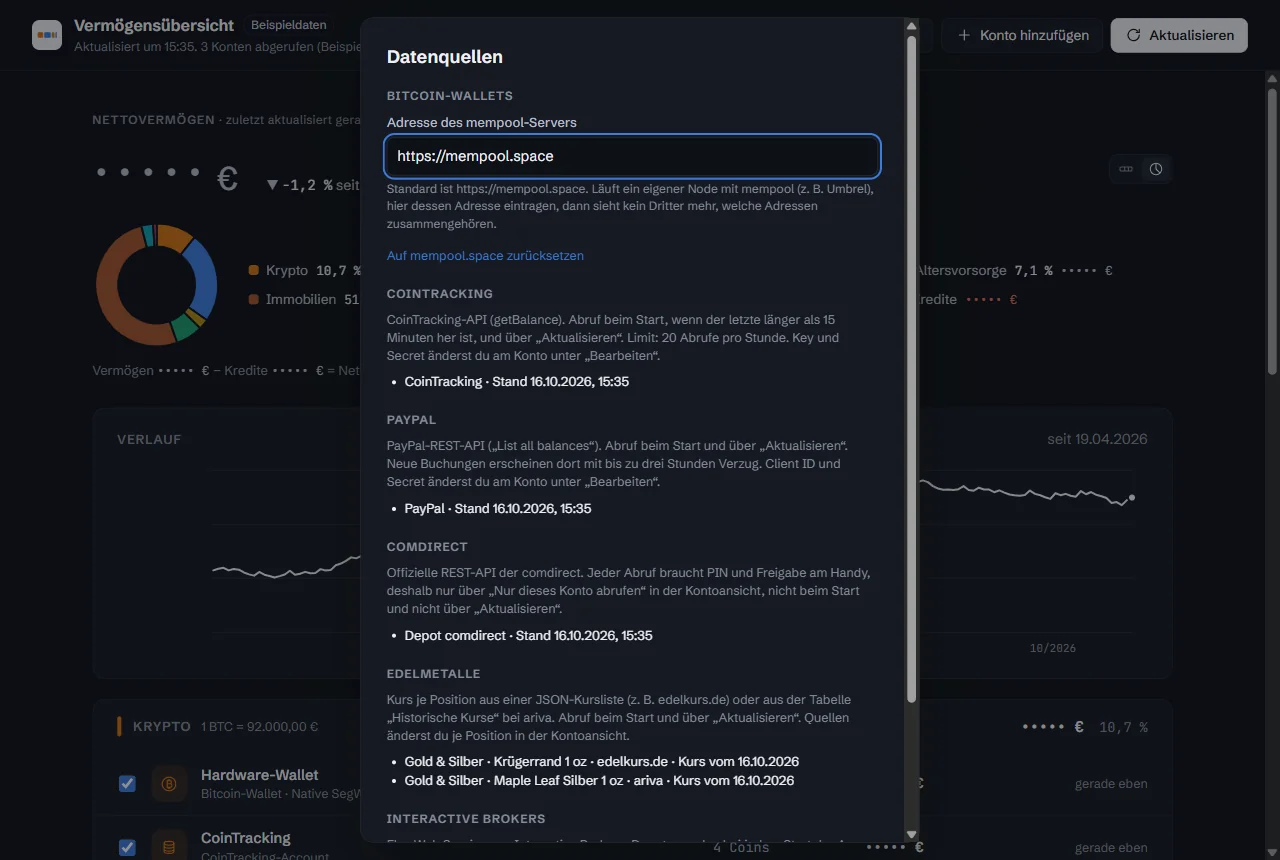Click the 'Adresse des mempool-Servers' label
The image size is (1280, 860).
[x=482, y=123]
